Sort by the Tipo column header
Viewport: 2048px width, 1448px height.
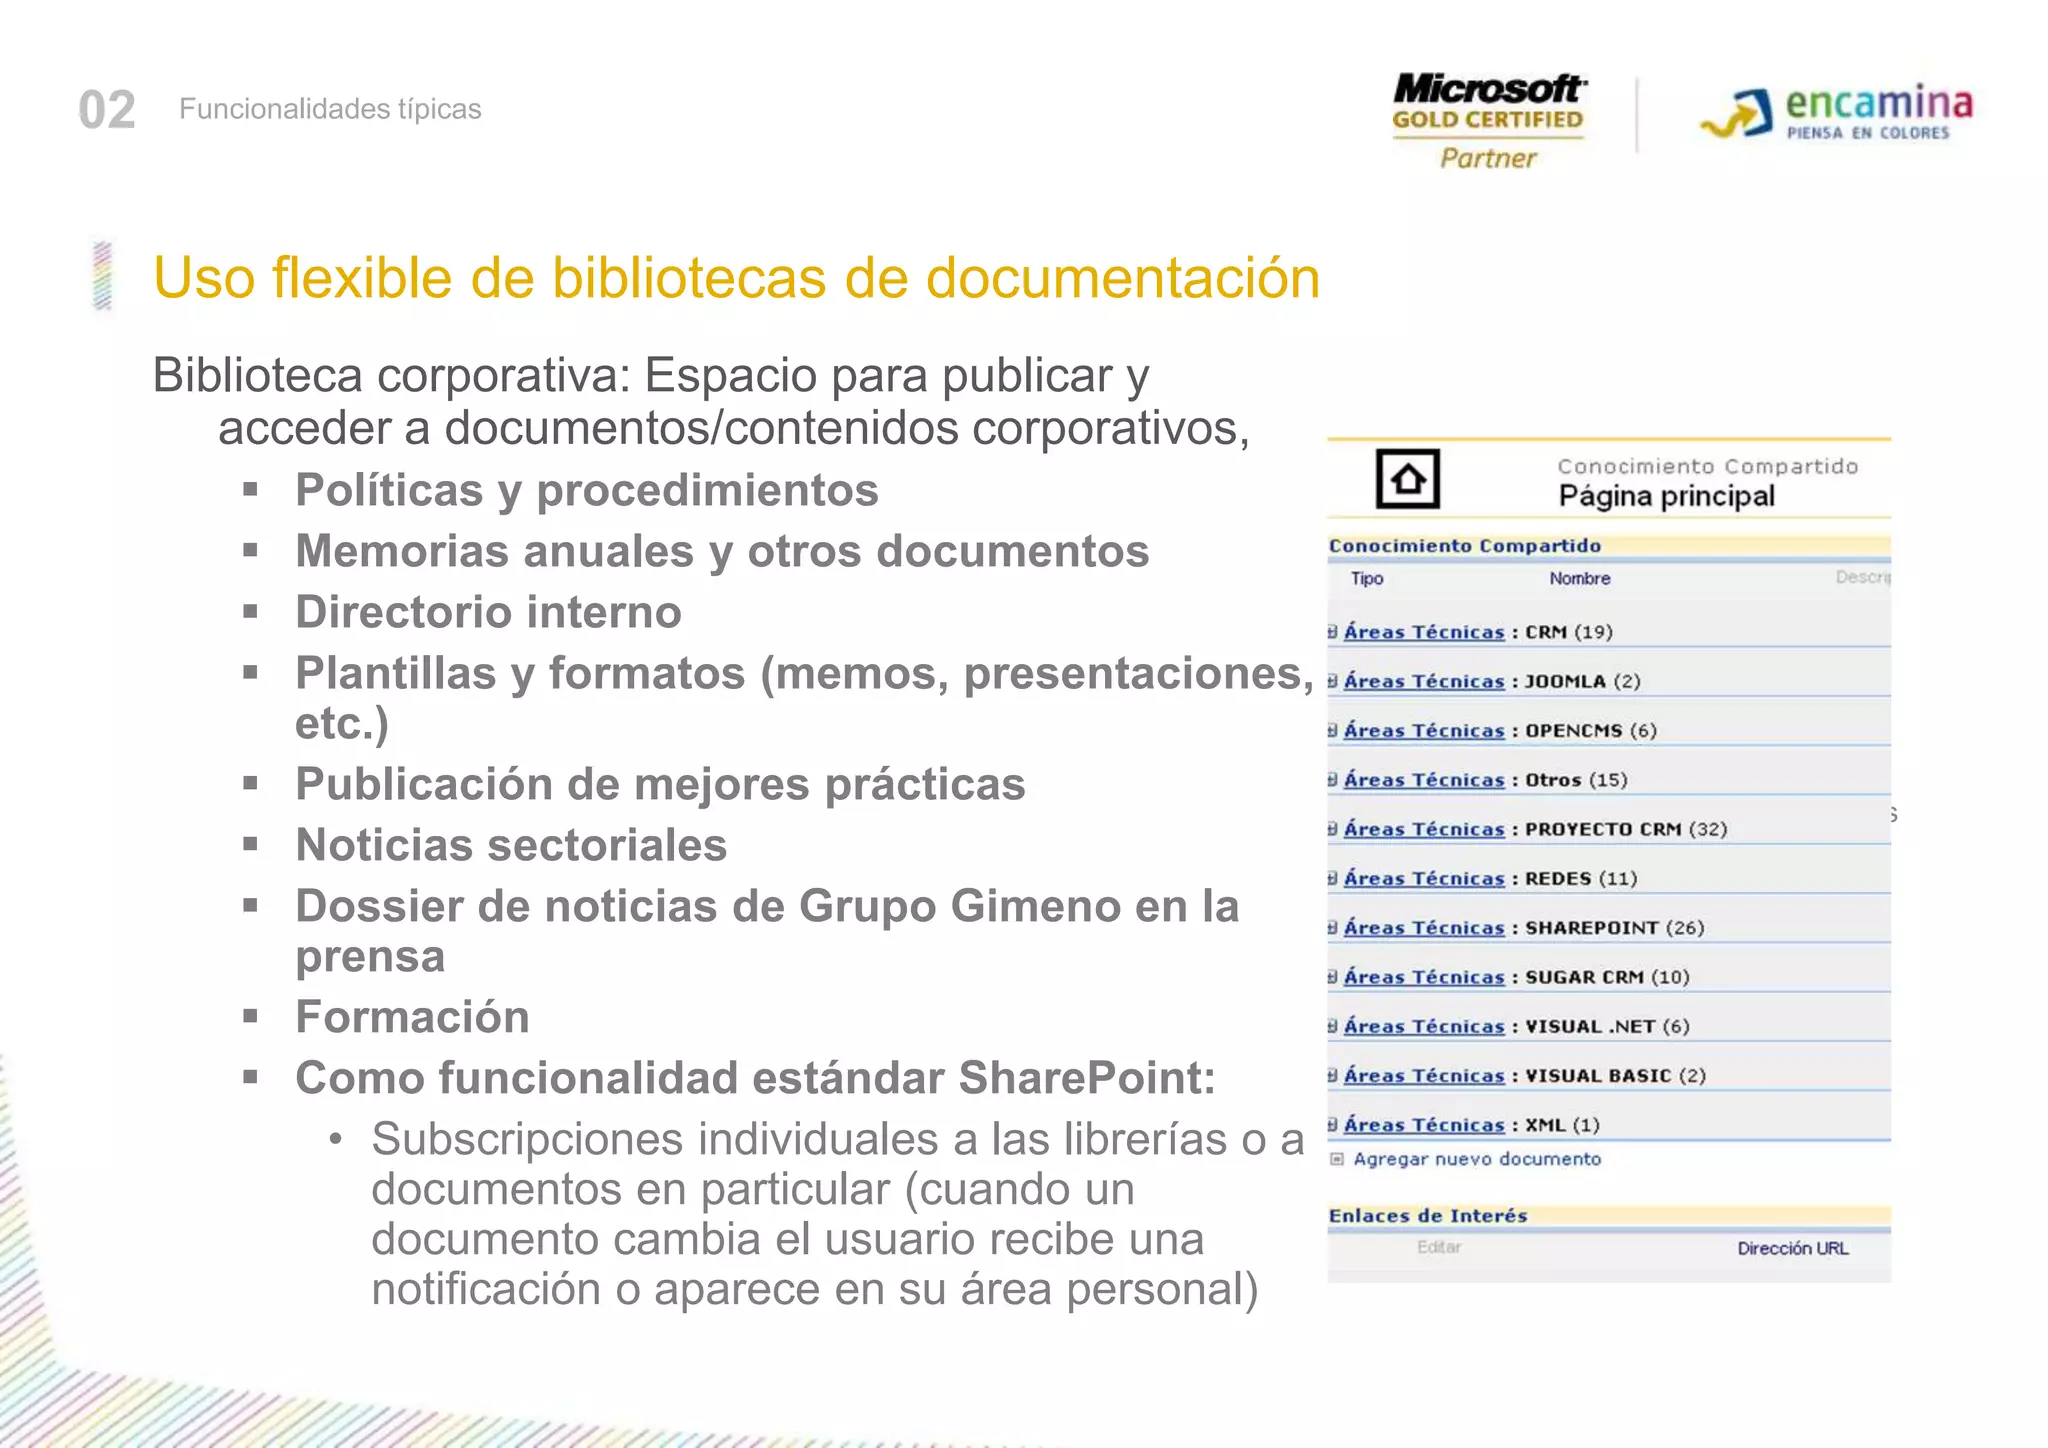1366,578
